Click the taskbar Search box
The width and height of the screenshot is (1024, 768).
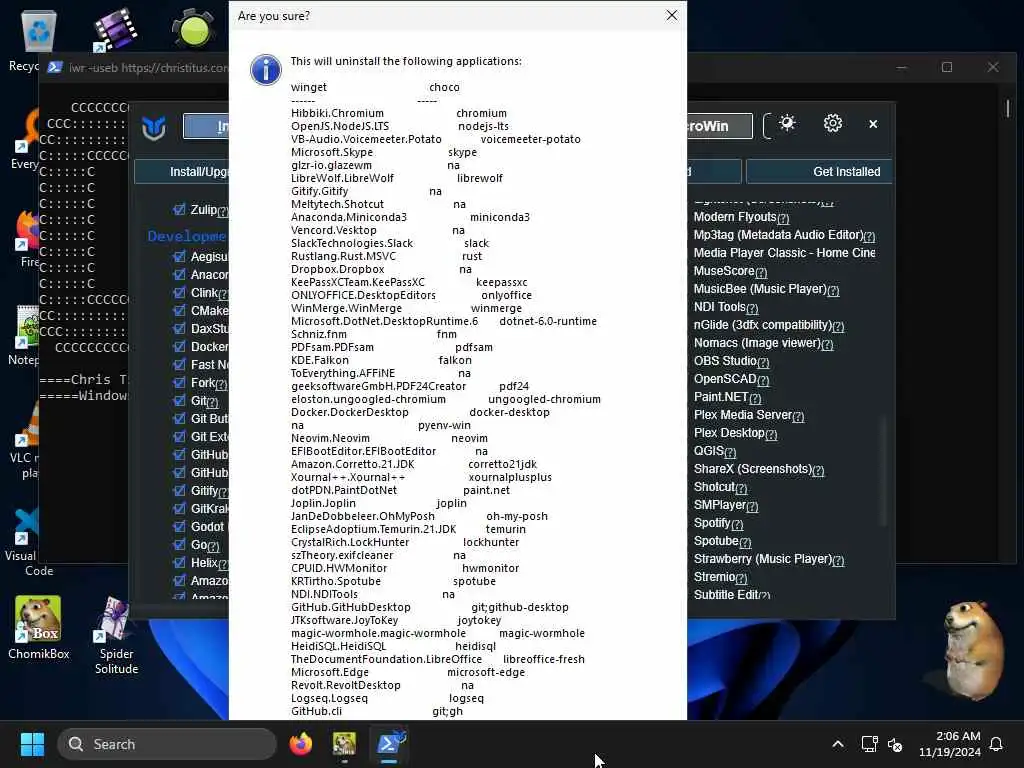[167, 744]
